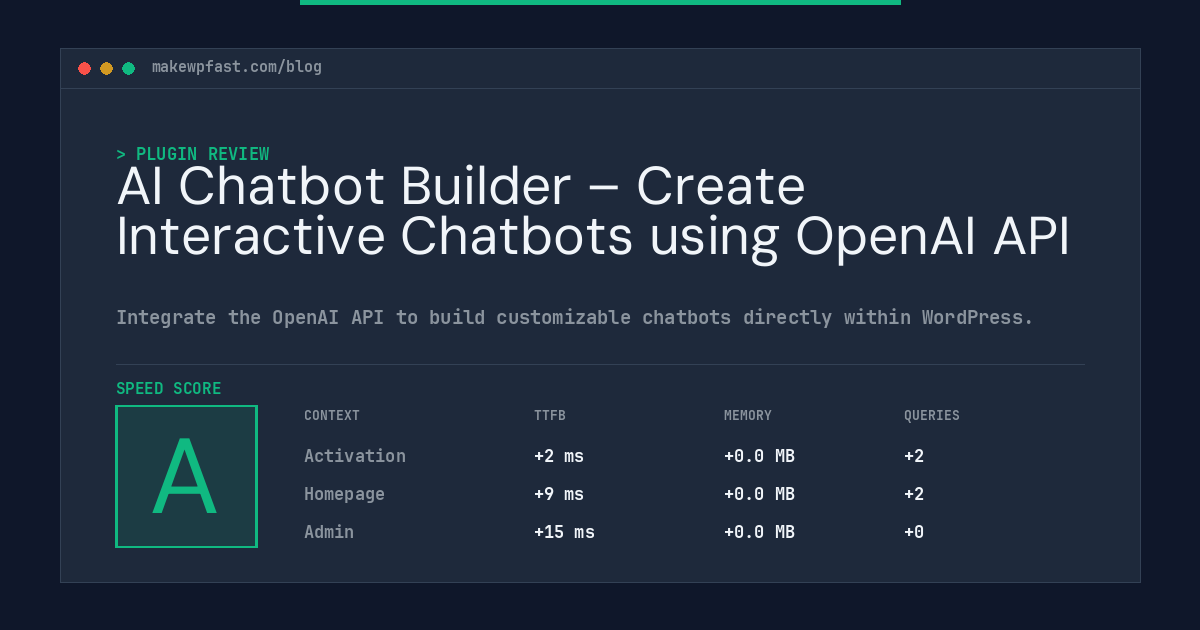Click the 'AI Chatbot Builder' headline
The image size is (1200, 630).
pos(593,211)
